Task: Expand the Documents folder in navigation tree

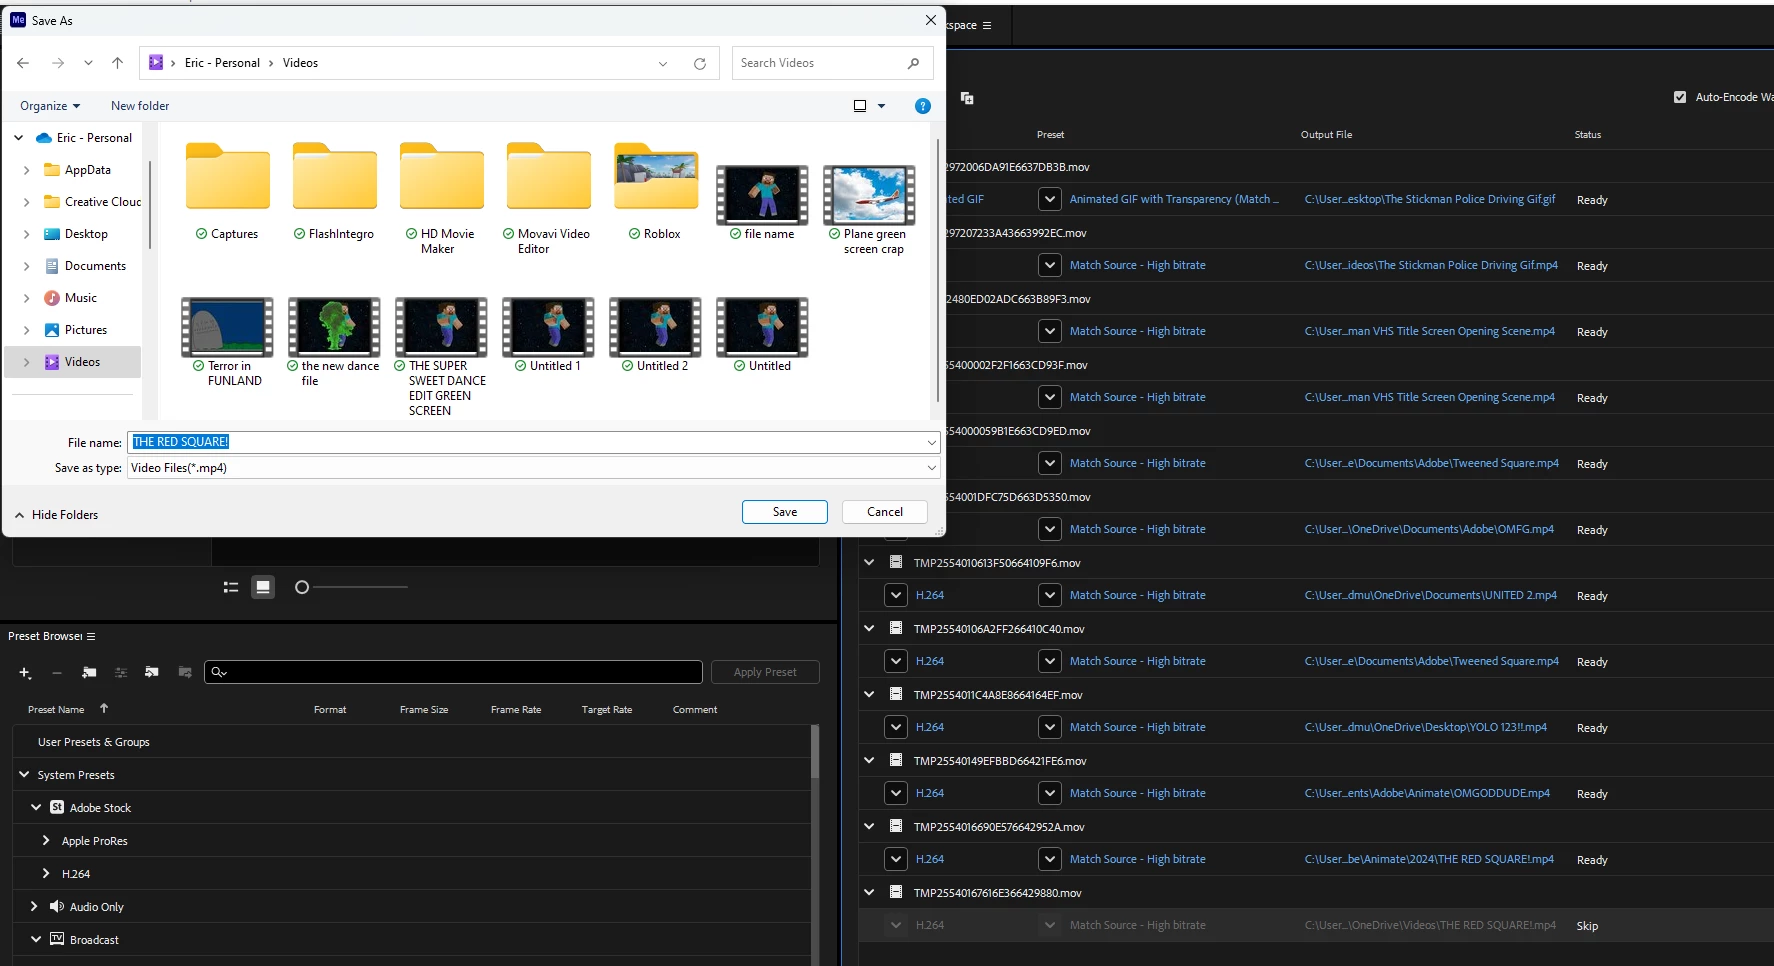Action: pos(26,266)
